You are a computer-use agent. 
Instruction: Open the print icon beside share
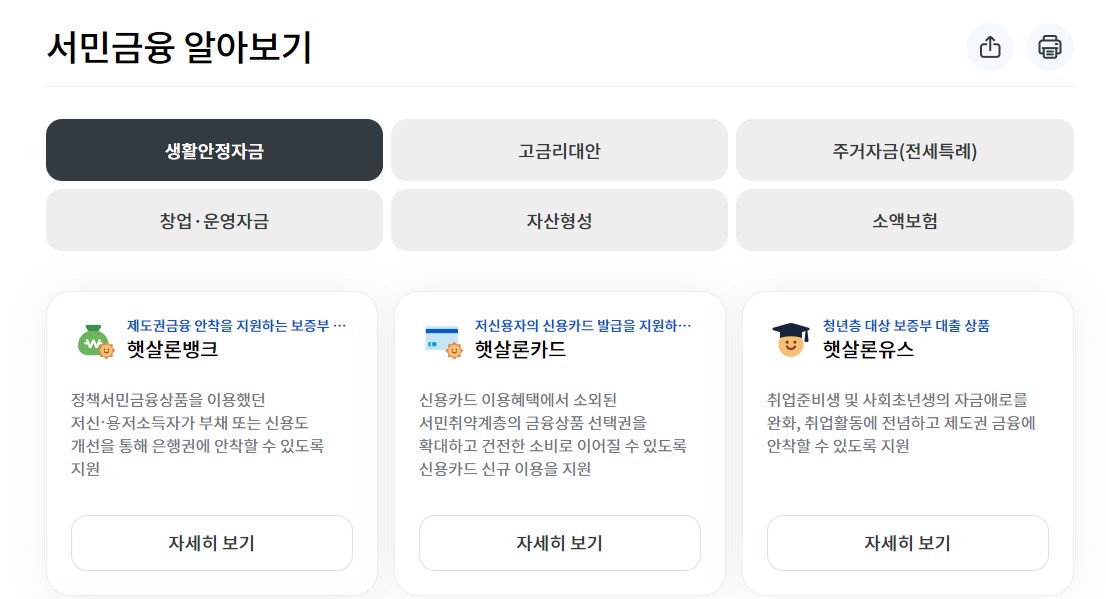(1048, 47)
